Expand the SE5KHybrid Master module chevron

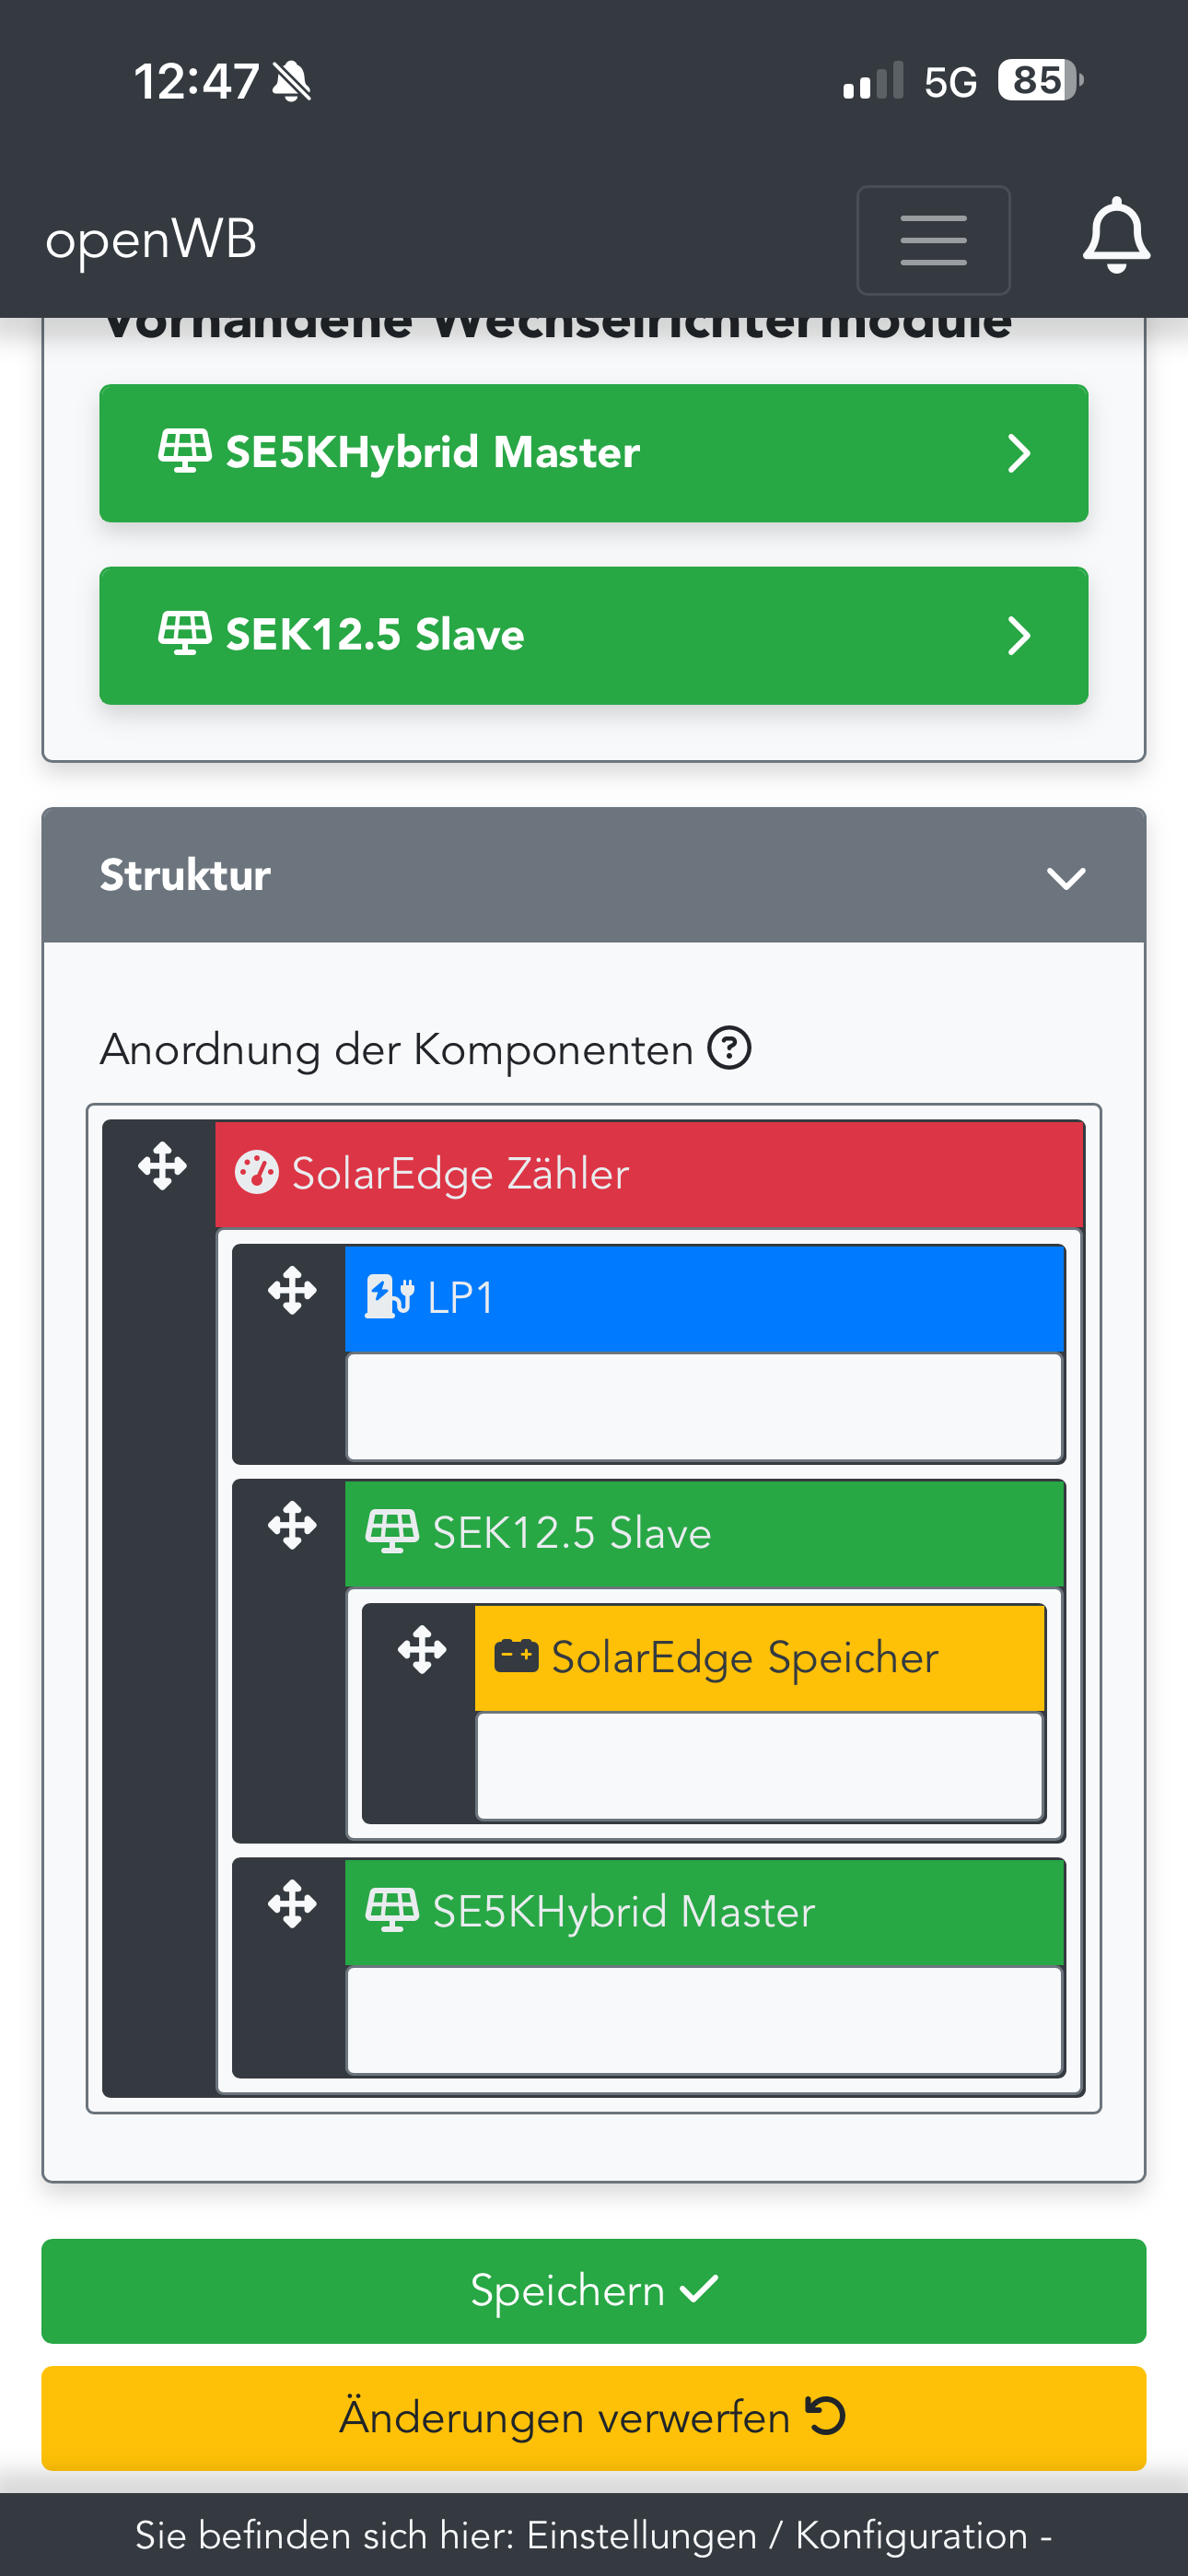tap(1018, 453)
